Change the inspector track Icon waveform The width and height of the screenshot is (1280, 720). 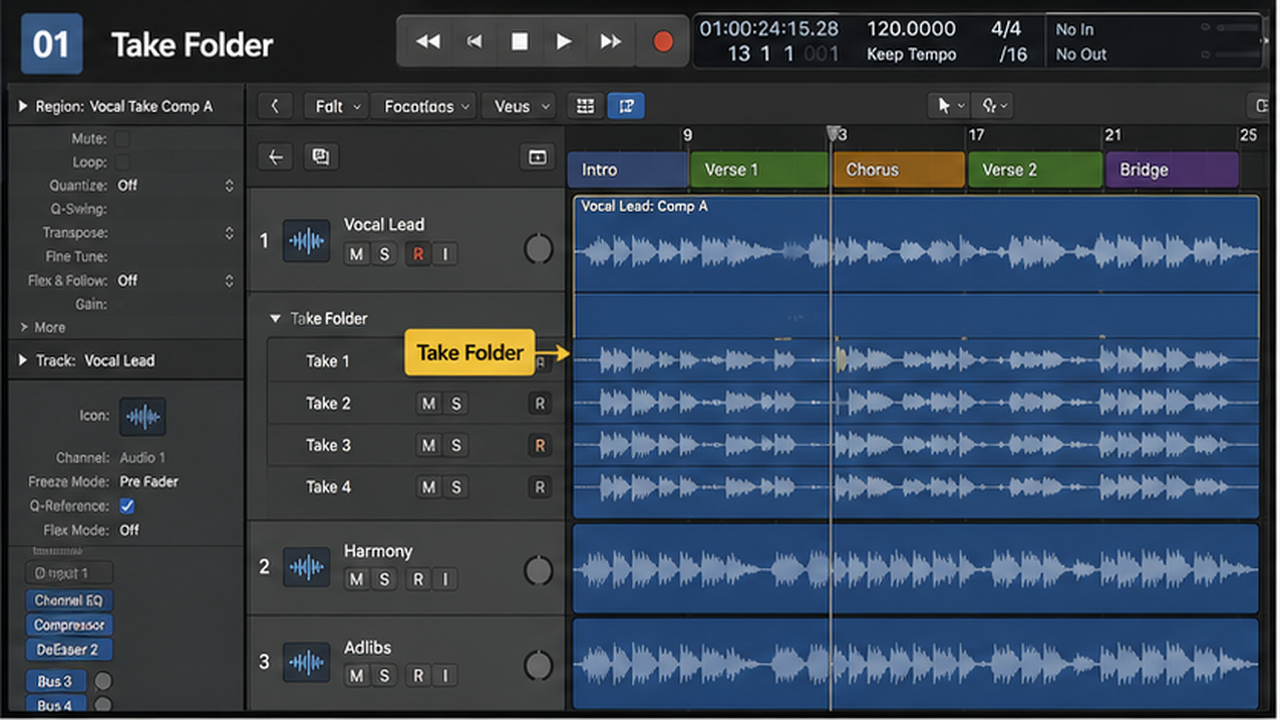click(x=143, y=416)
